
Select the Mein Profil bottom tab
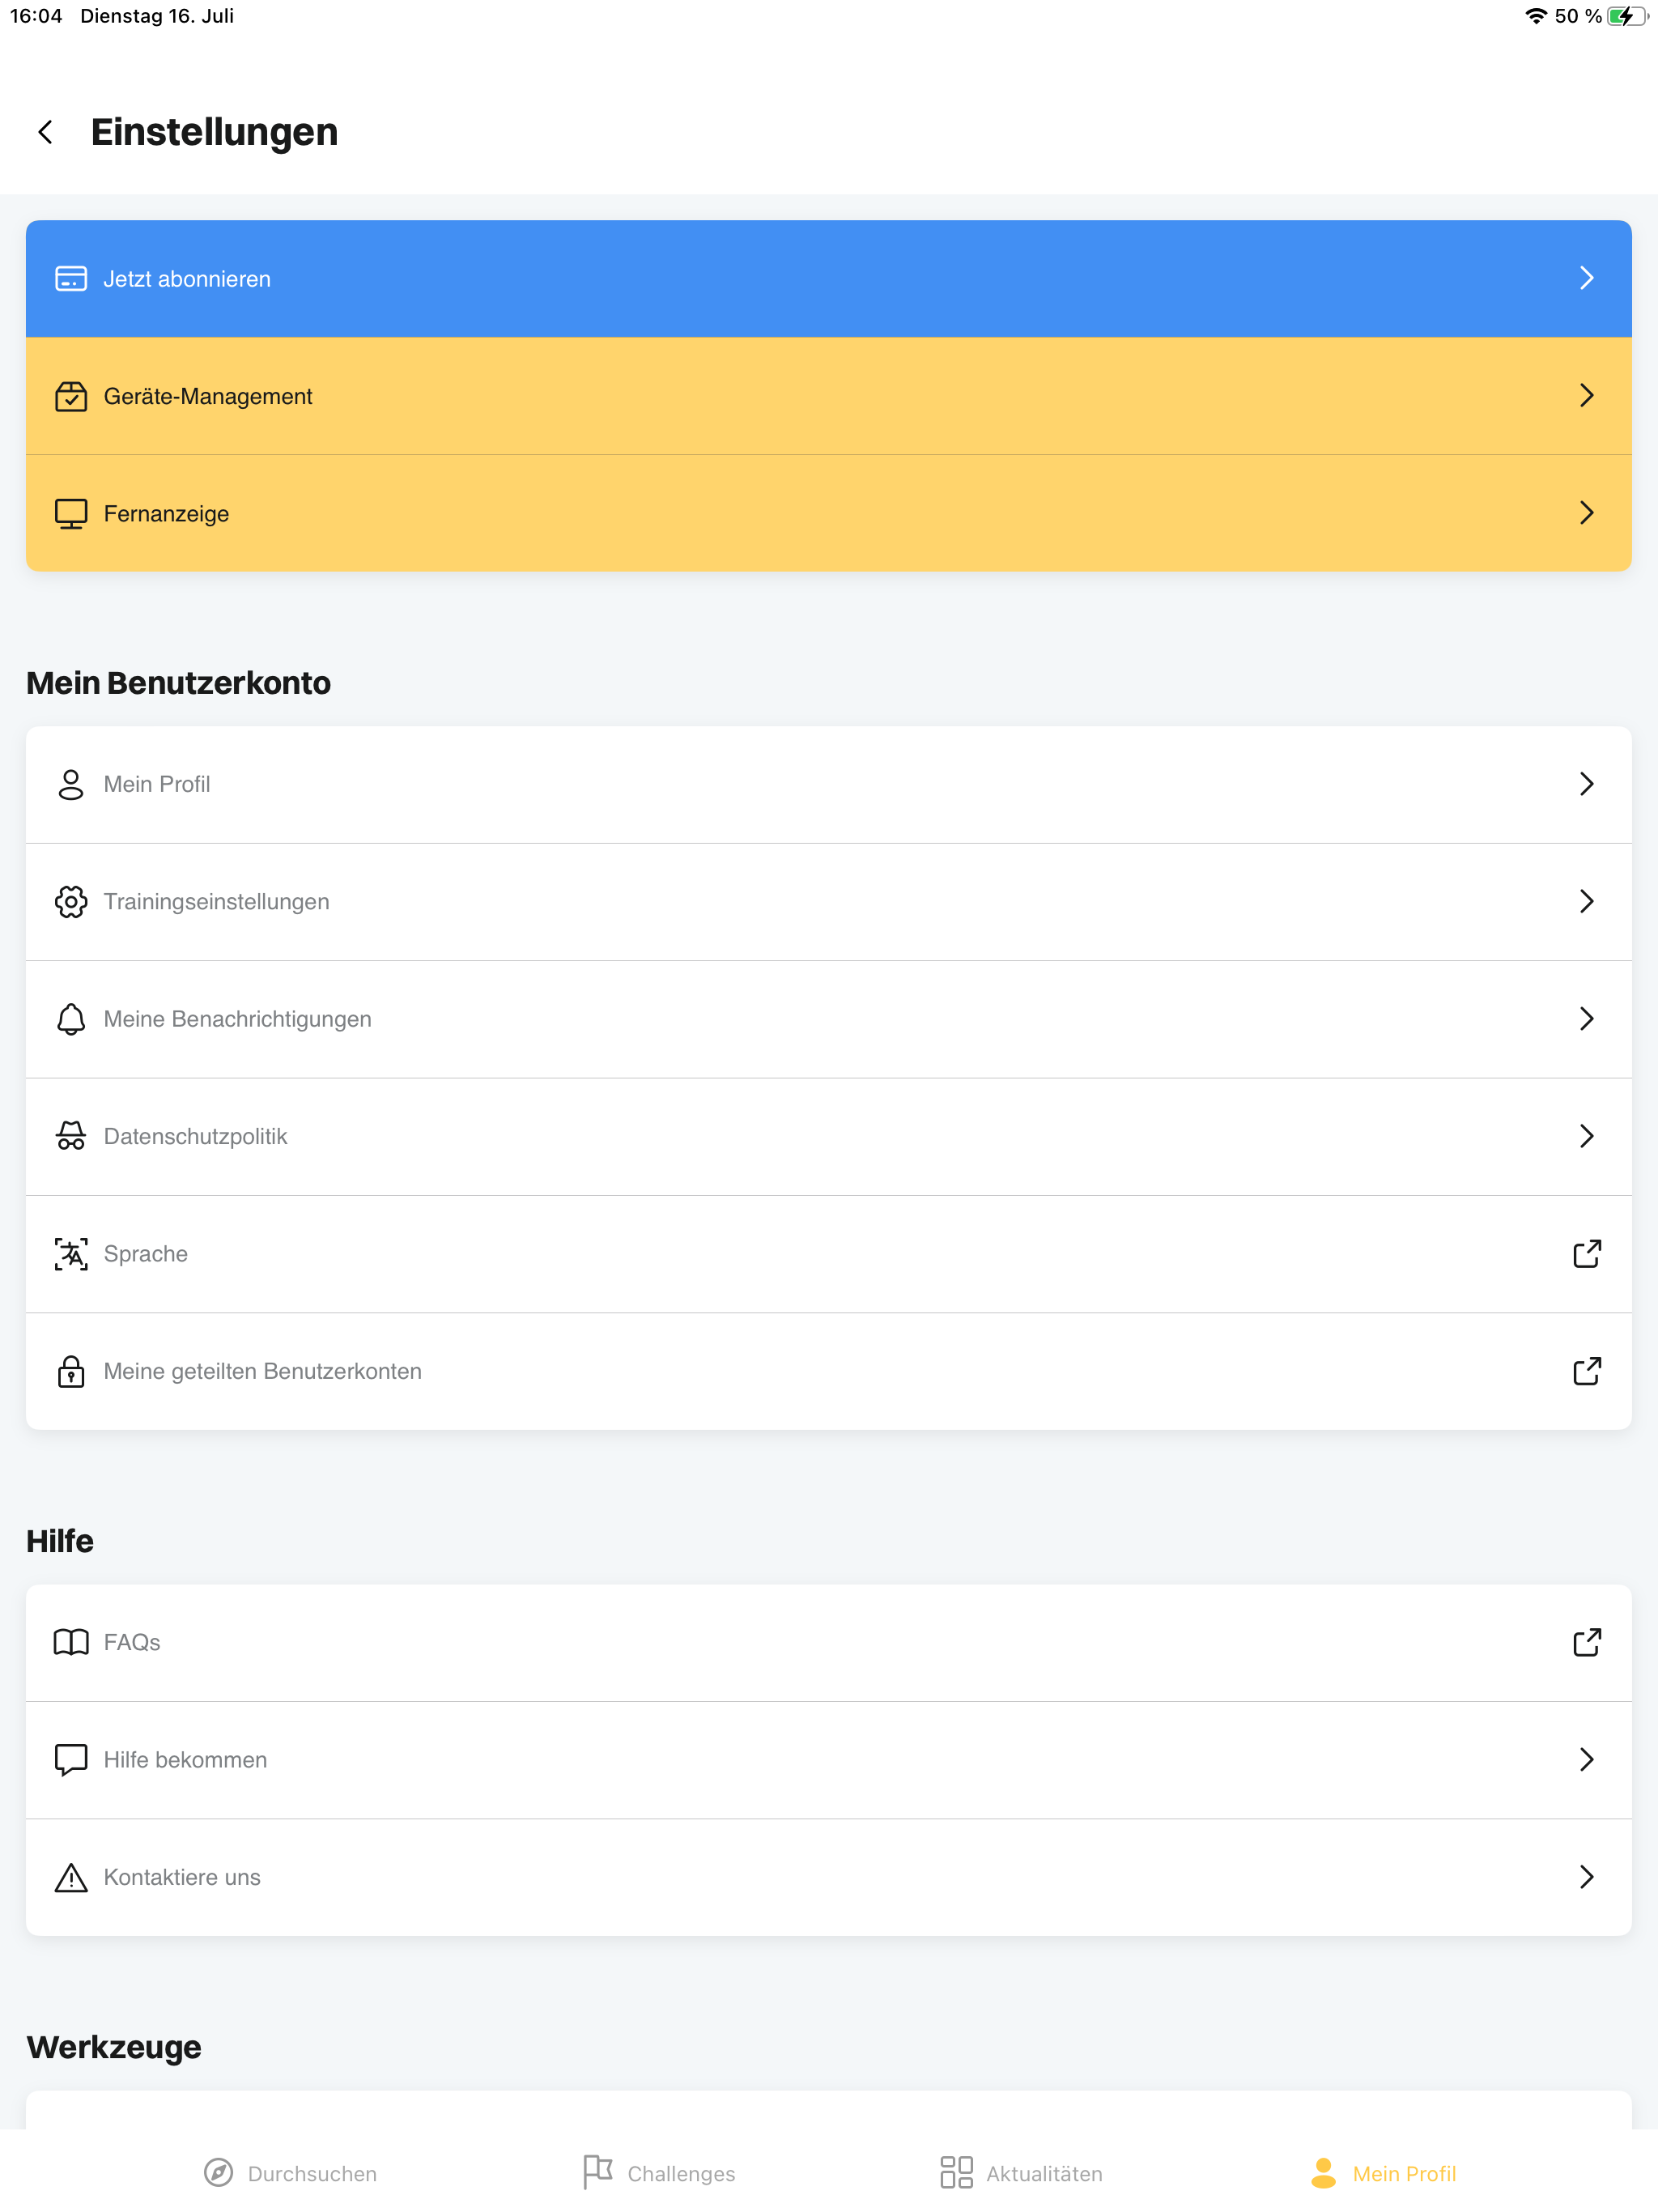coord(1383,2172)
